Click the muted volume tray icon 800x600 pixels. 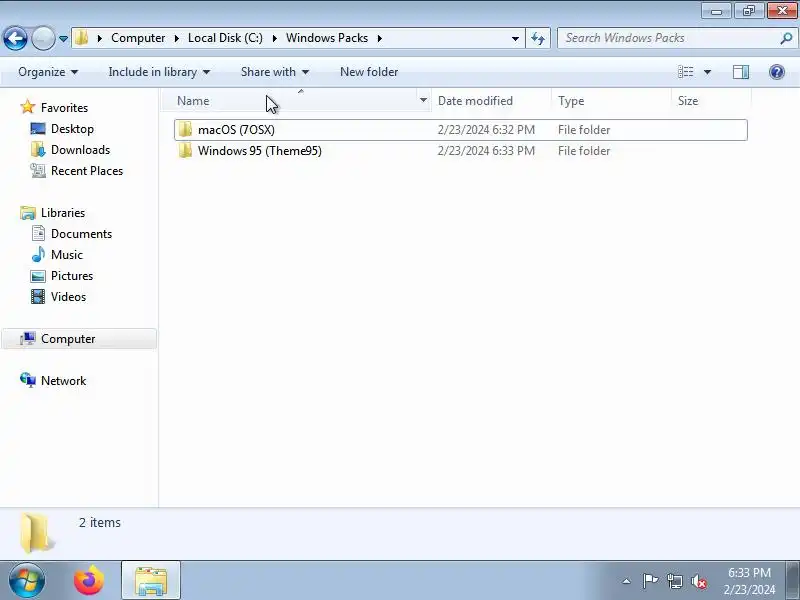point(698,581)
